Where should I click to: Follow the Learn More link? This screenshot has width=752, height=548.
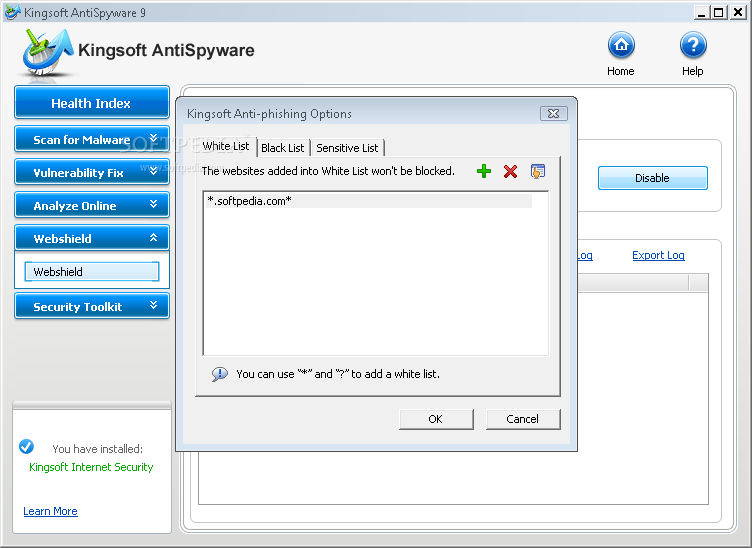50,511
